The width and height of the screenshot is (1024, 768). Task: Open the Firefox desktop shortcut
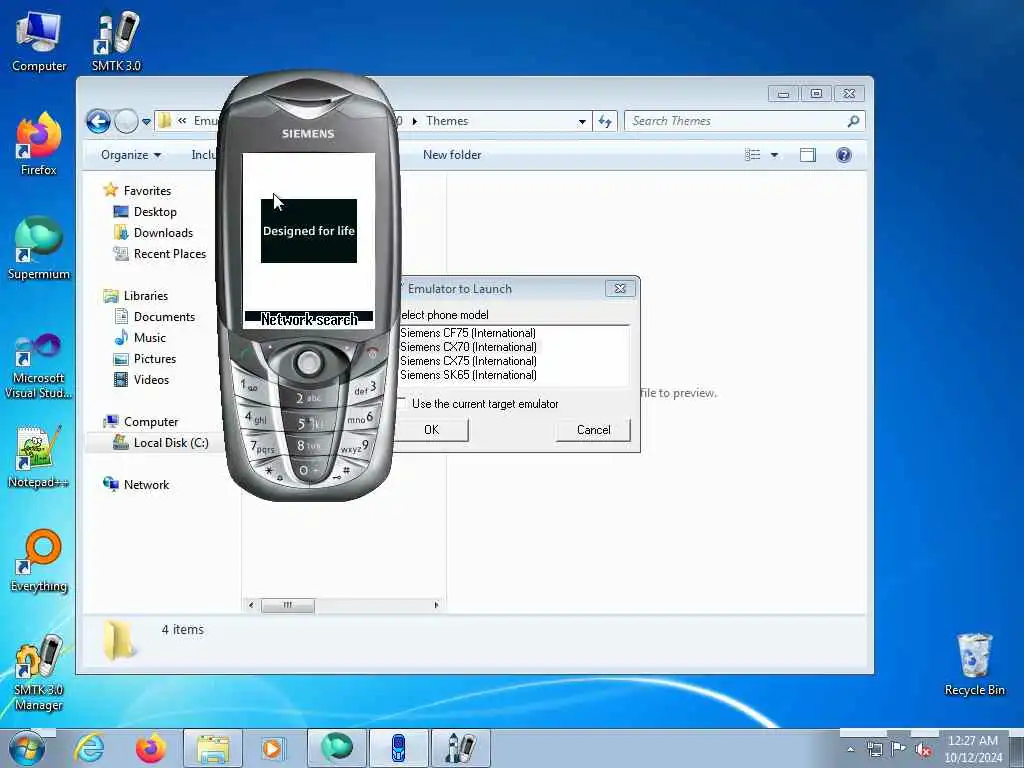(39, 144)
